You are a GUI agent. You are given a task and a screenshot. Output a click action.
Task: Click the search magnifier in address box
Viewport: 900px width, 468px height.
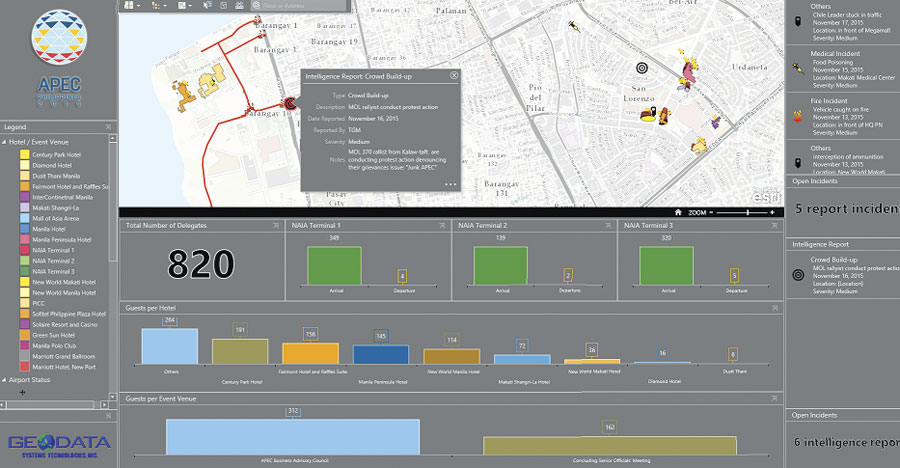[x=256, y=5]
